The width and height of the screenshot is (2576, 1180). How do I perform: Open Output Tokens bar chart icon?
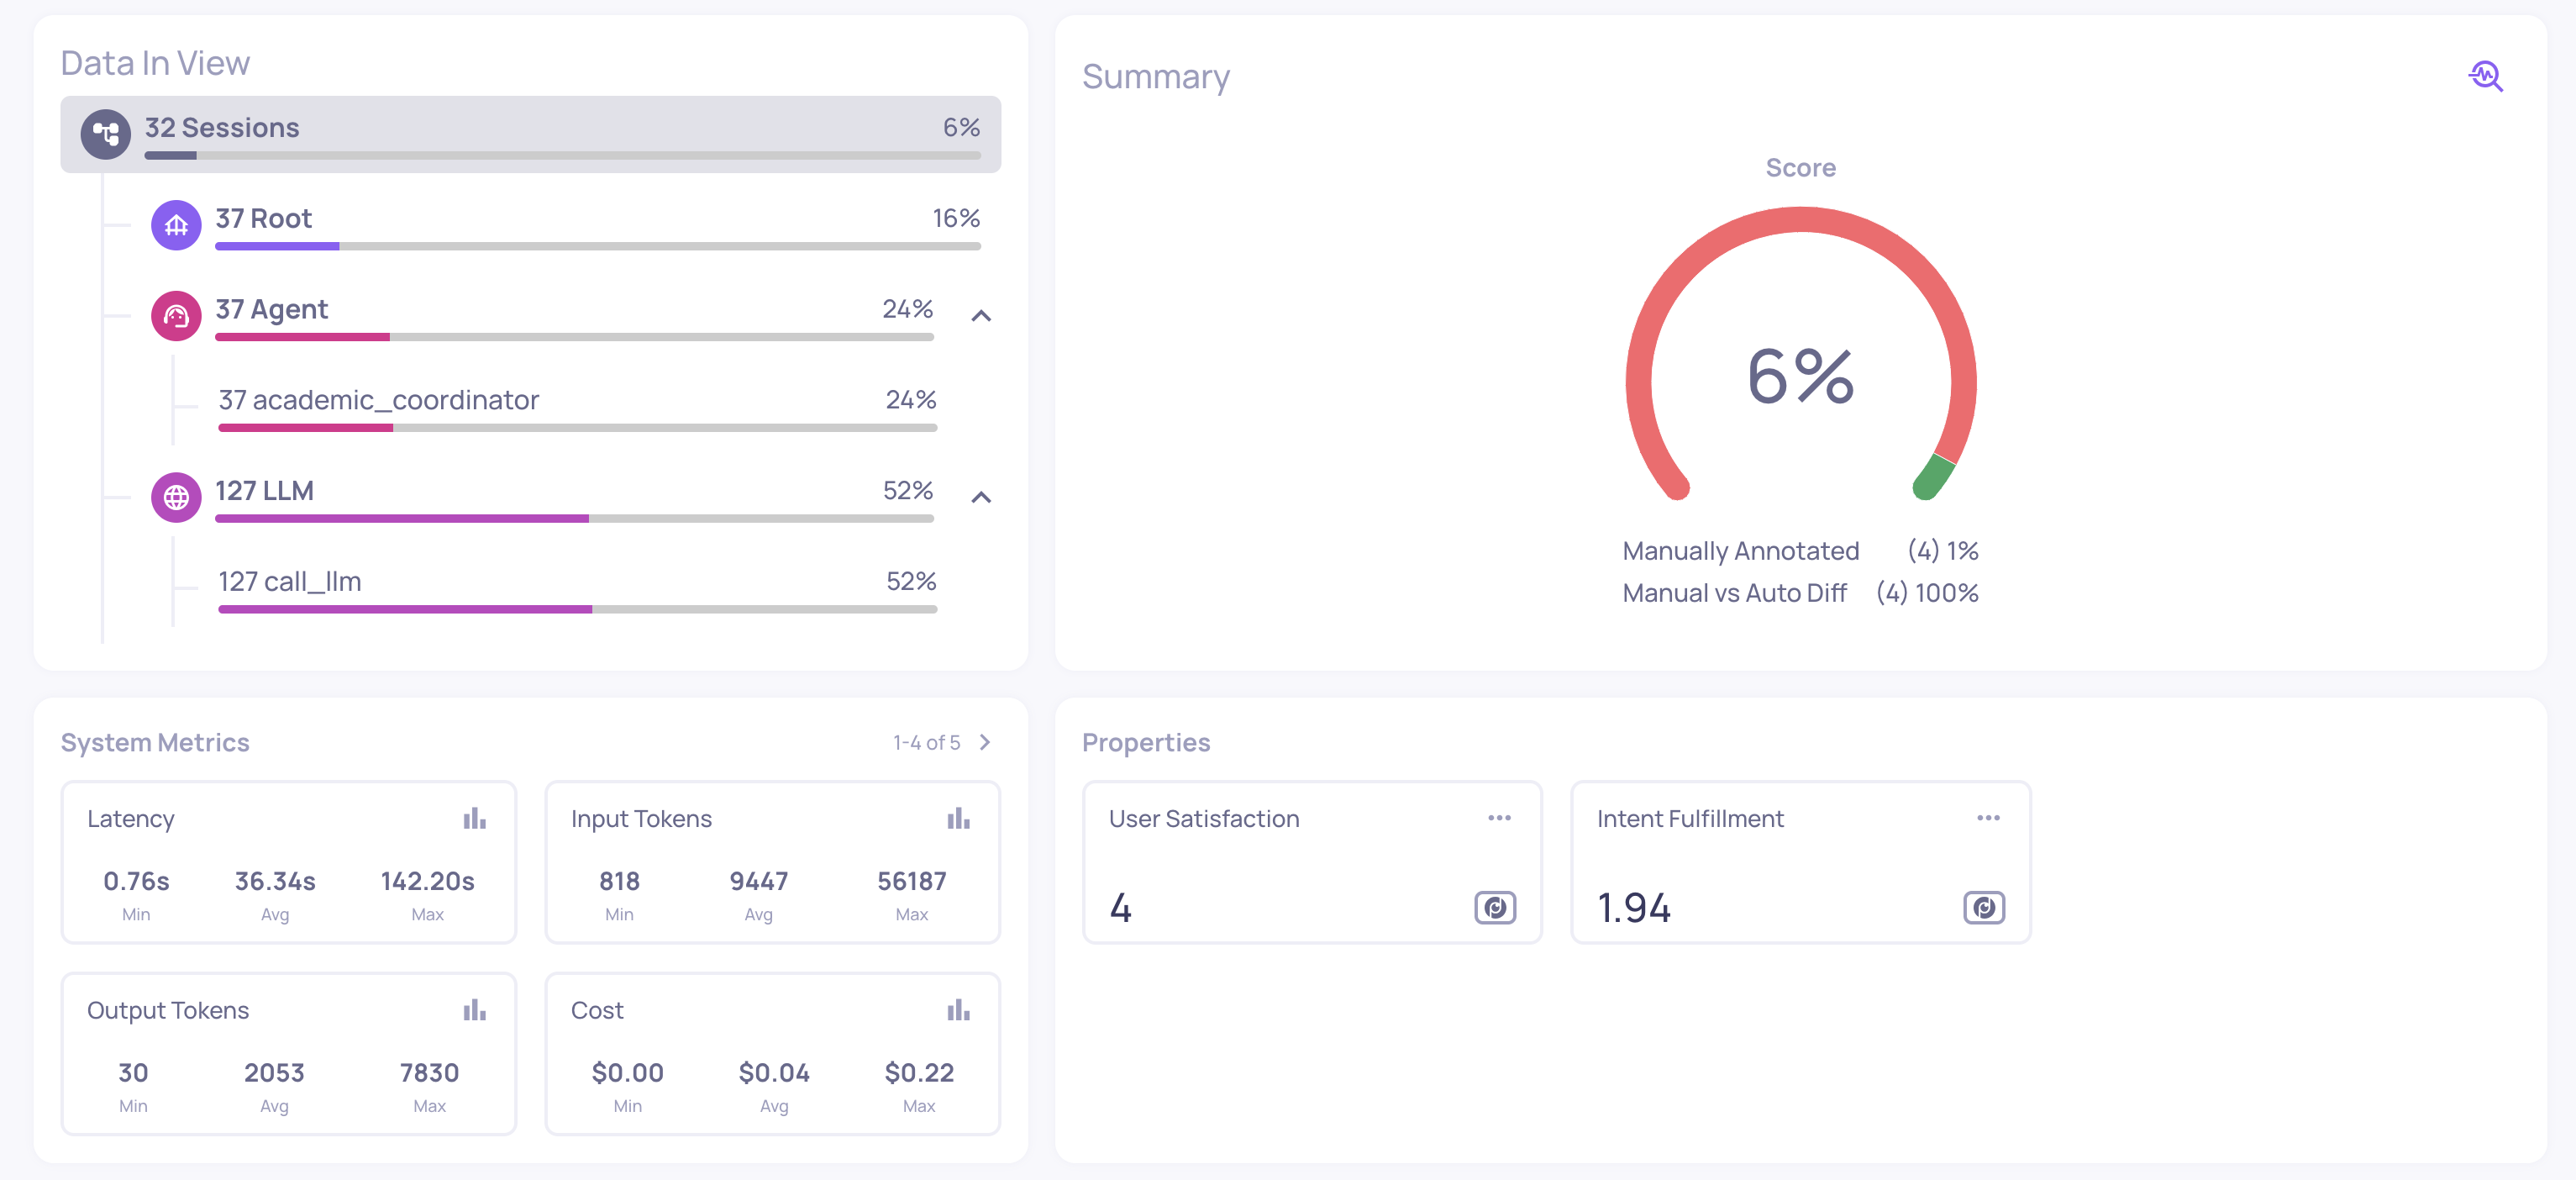pos(474,1010)
